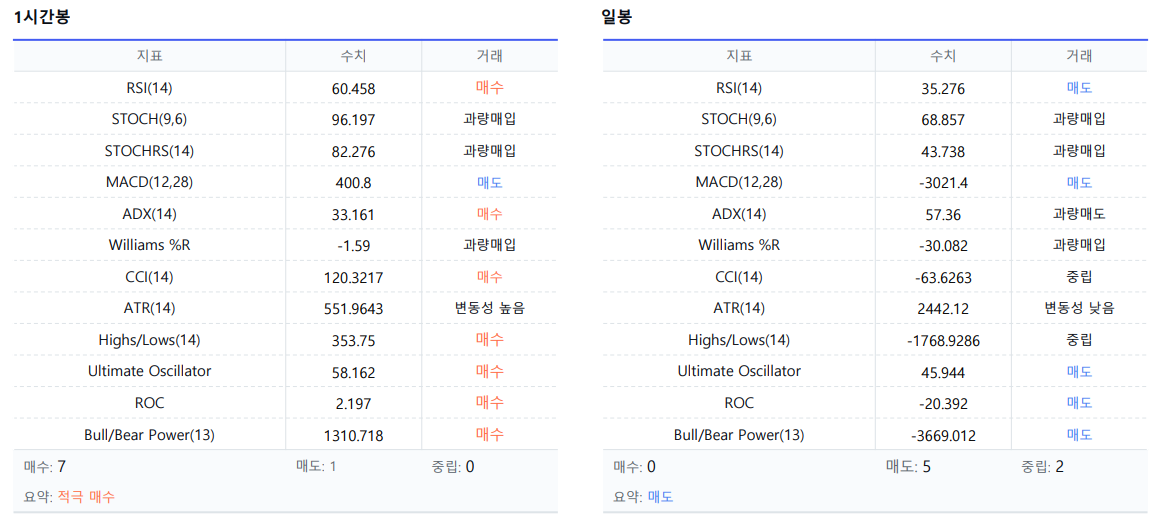The width and height of the screenshot is (1158, 524).
Task: Select the daily ATR value 2442.12
Action: [943, 310]
